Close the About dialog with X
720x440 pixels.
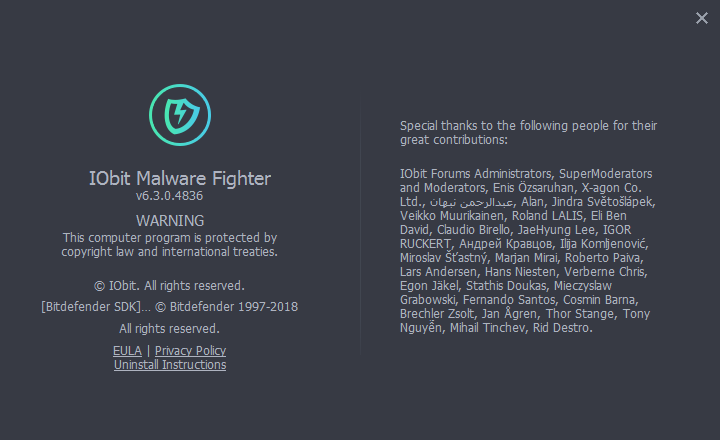[x=702, y=17]
